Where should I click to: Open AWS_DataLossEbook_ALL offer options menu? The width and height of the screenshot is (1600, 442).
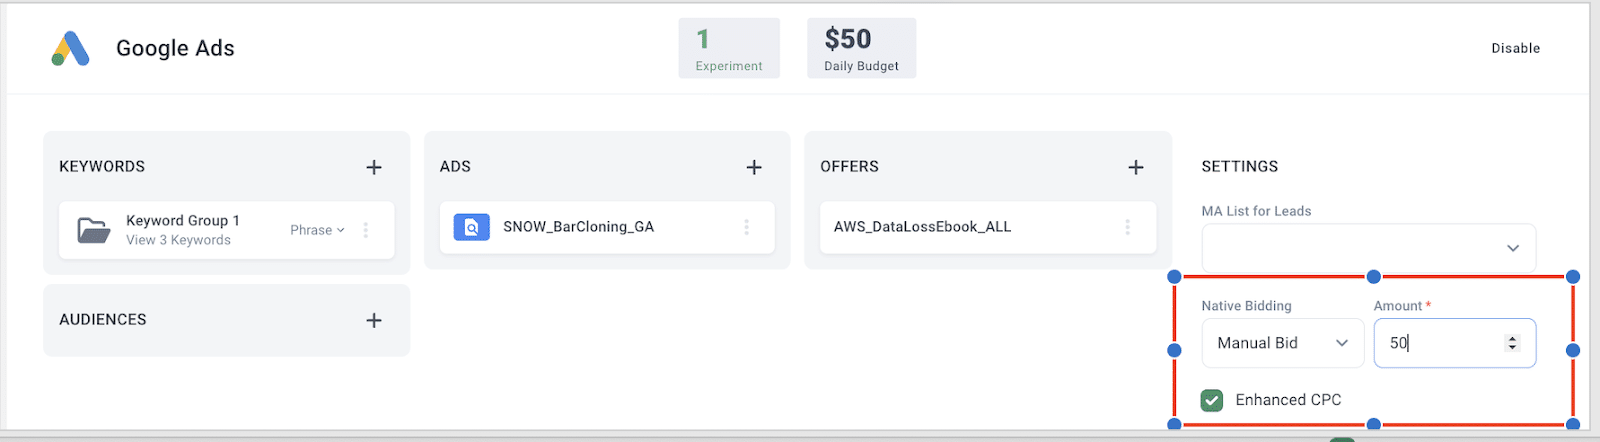pos(1127,227)
